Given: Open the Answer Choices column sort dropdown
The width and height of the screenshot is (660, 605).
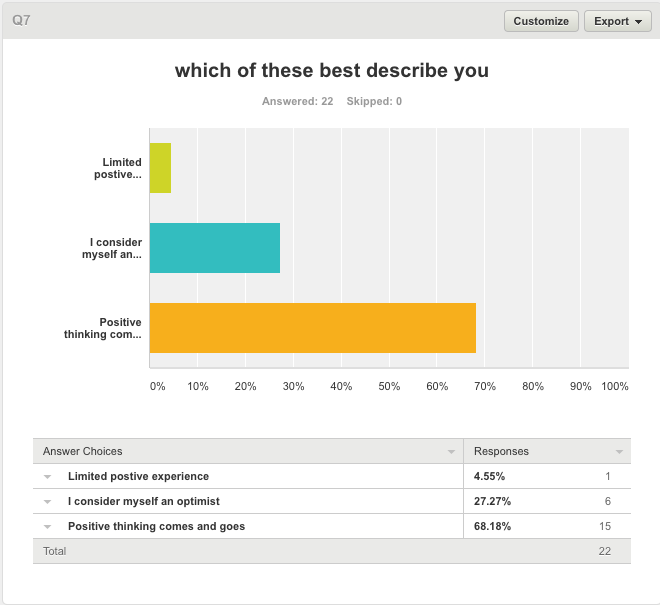Looking at the screenshot, I should coord(450,452).
